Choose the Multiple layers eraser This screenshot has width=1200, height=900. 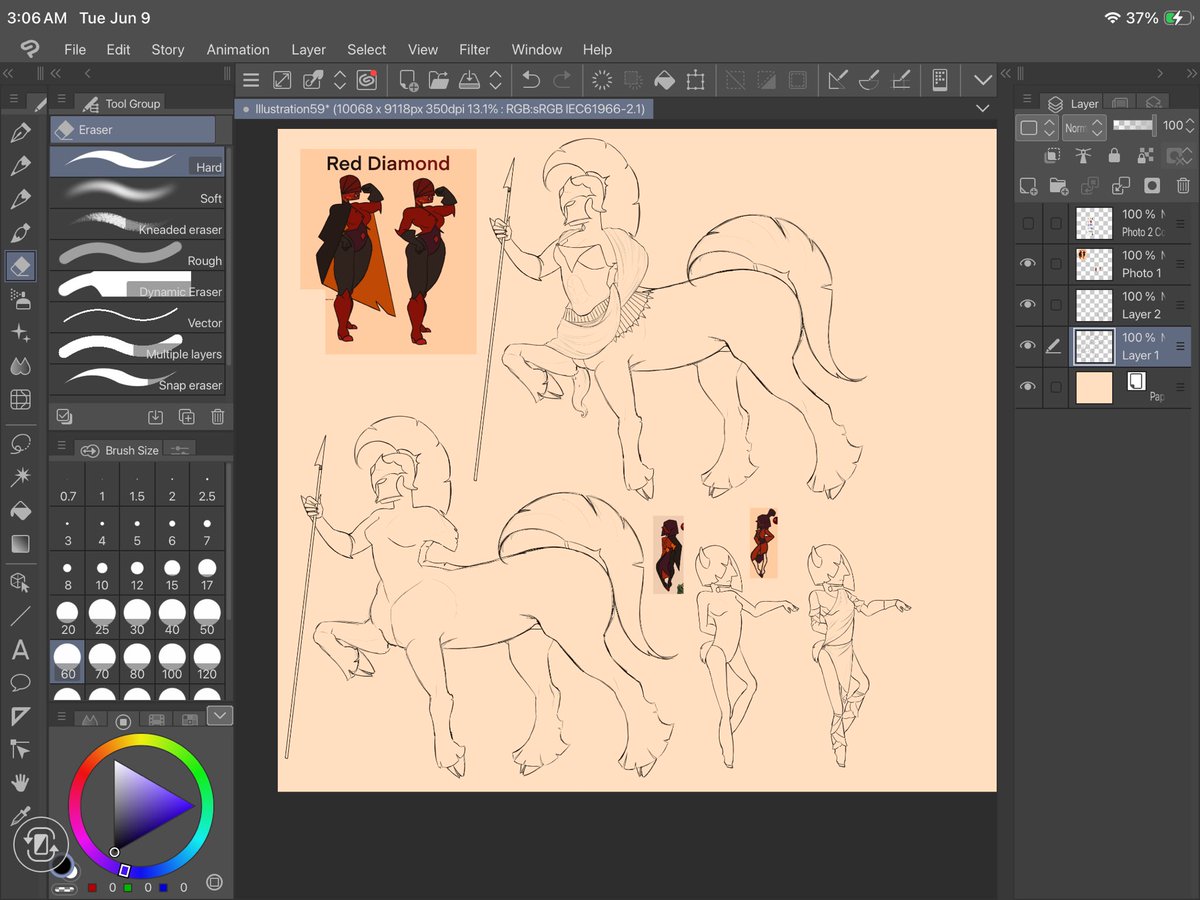pyautogui.click(x=138, y=348)
